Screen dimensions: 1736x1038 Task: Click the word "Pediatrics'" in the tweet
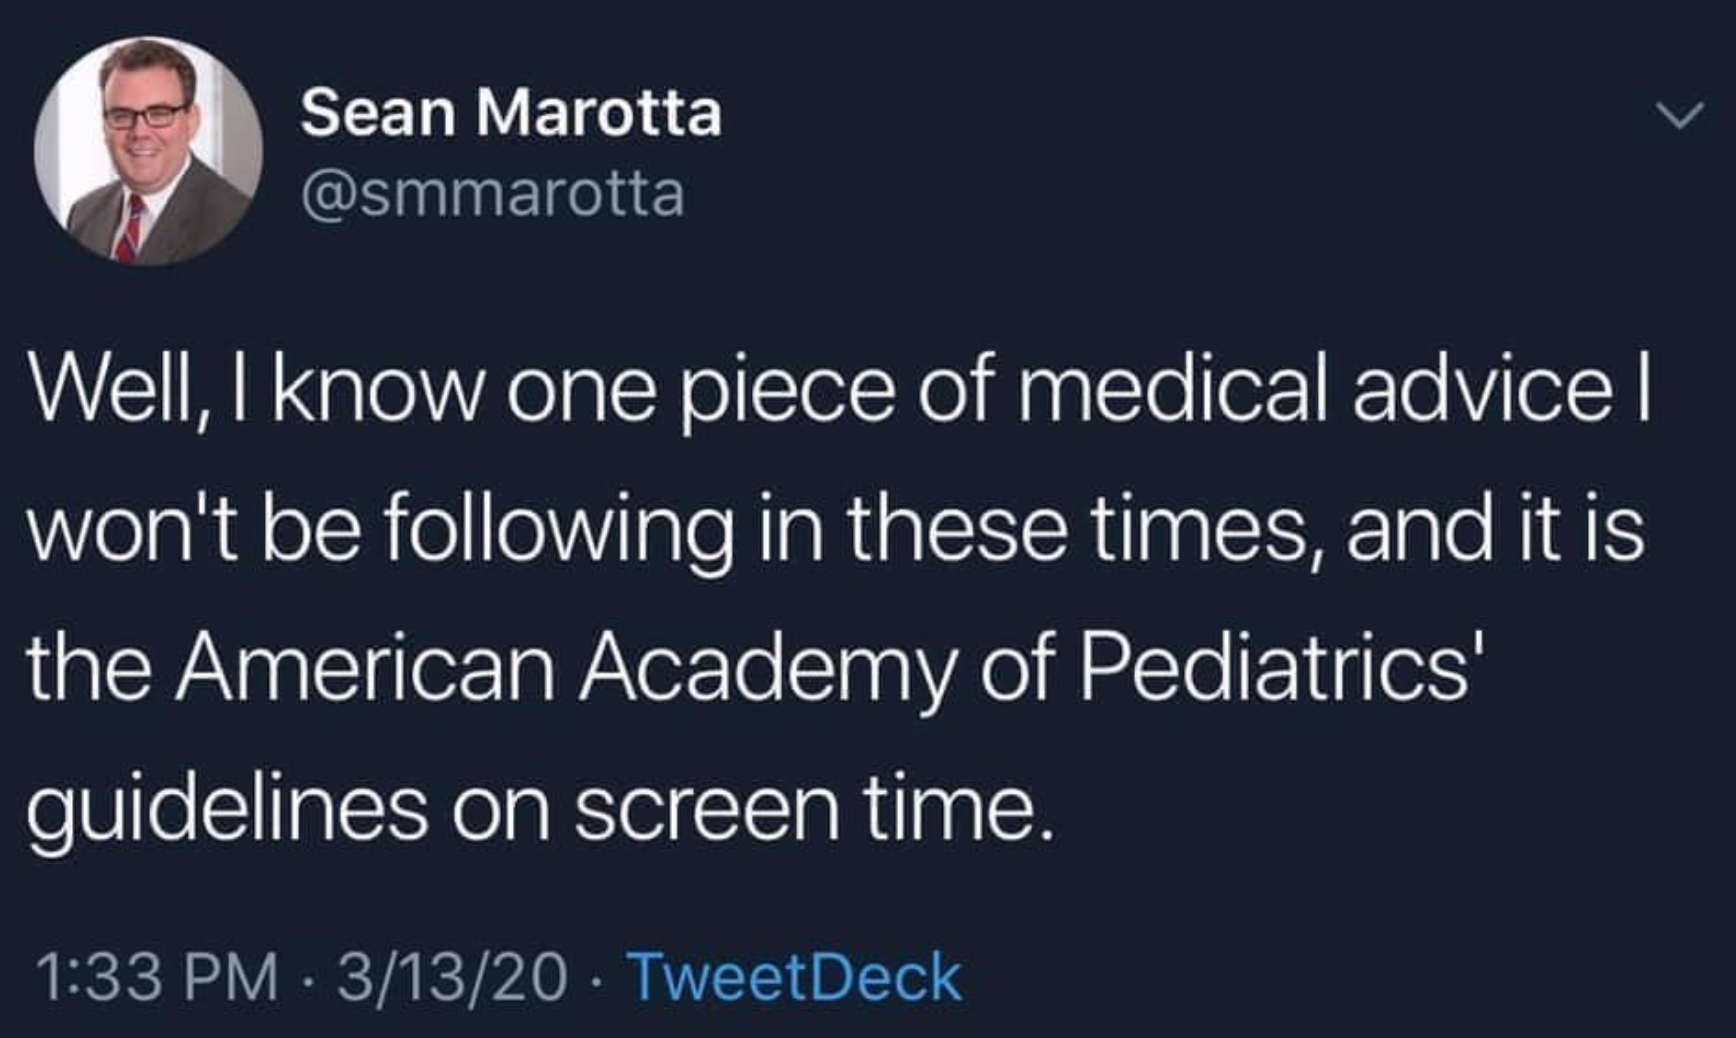click(1276, 668)
